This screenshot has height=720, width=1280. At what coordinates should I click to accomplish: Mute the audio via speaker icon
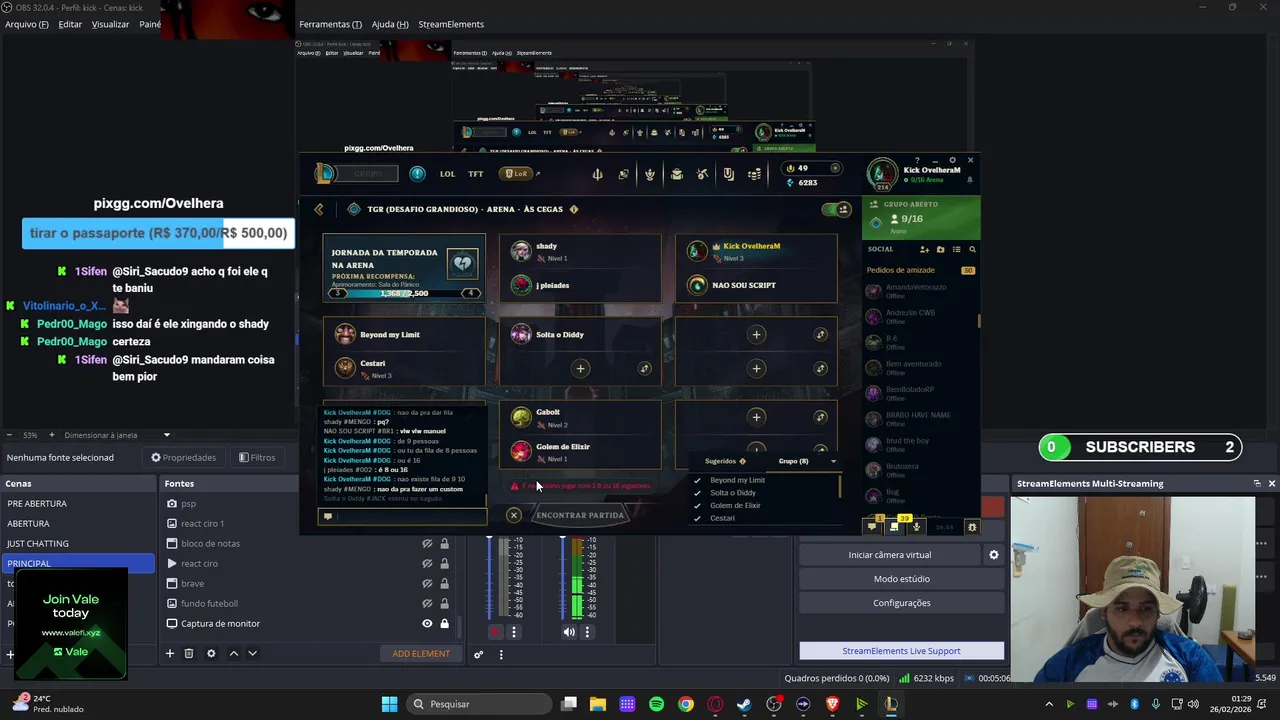coord(569,632)
